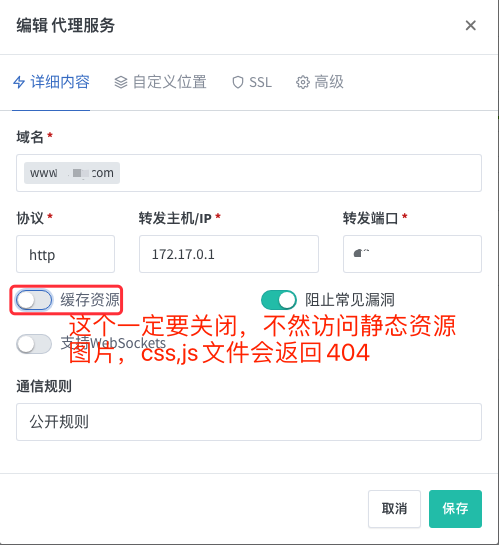Switch to the SSL tab

[252, 82]
